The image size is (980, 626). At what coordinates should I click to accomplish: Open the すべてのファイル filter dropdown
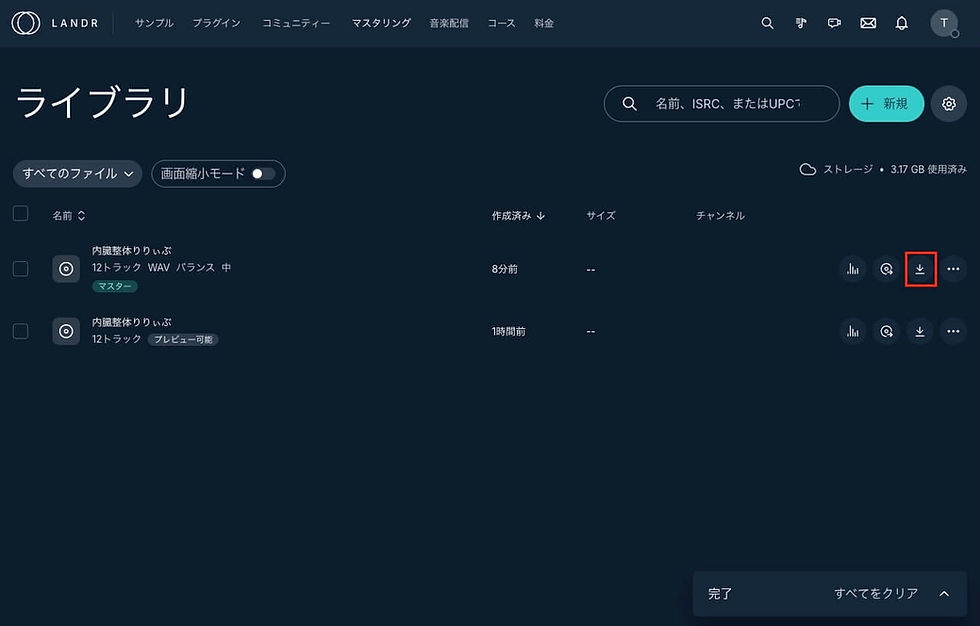point(78,174)
